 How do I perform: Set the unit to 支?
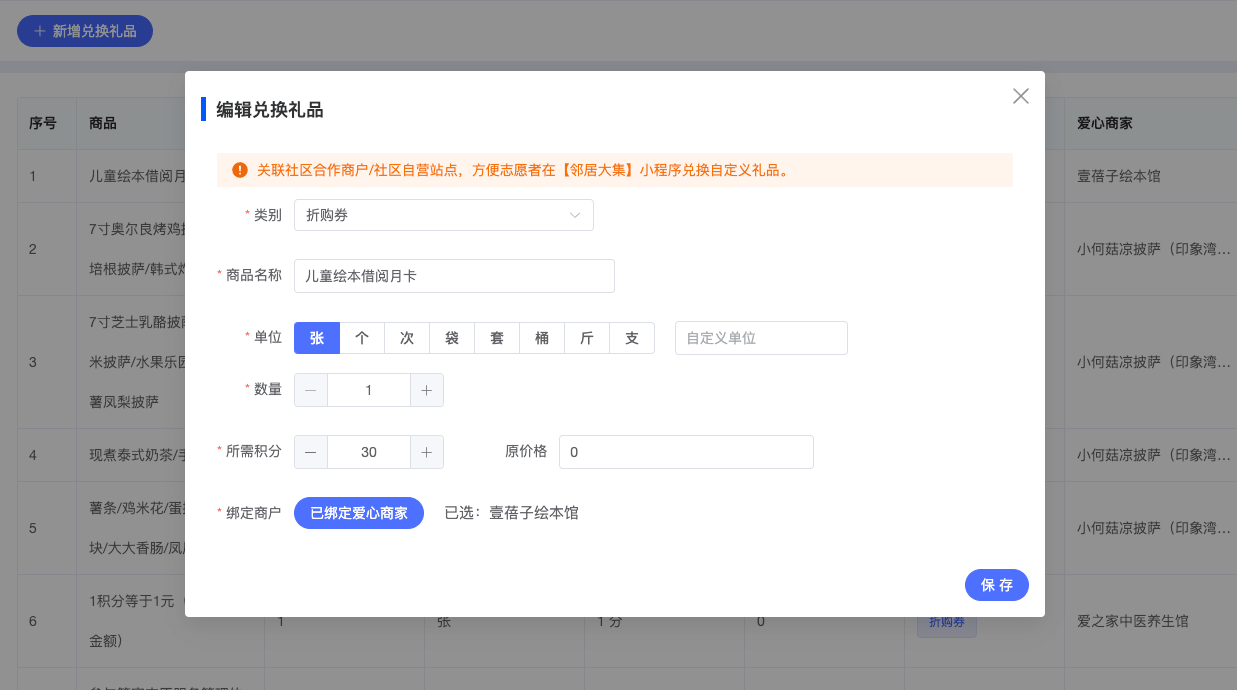632,338
